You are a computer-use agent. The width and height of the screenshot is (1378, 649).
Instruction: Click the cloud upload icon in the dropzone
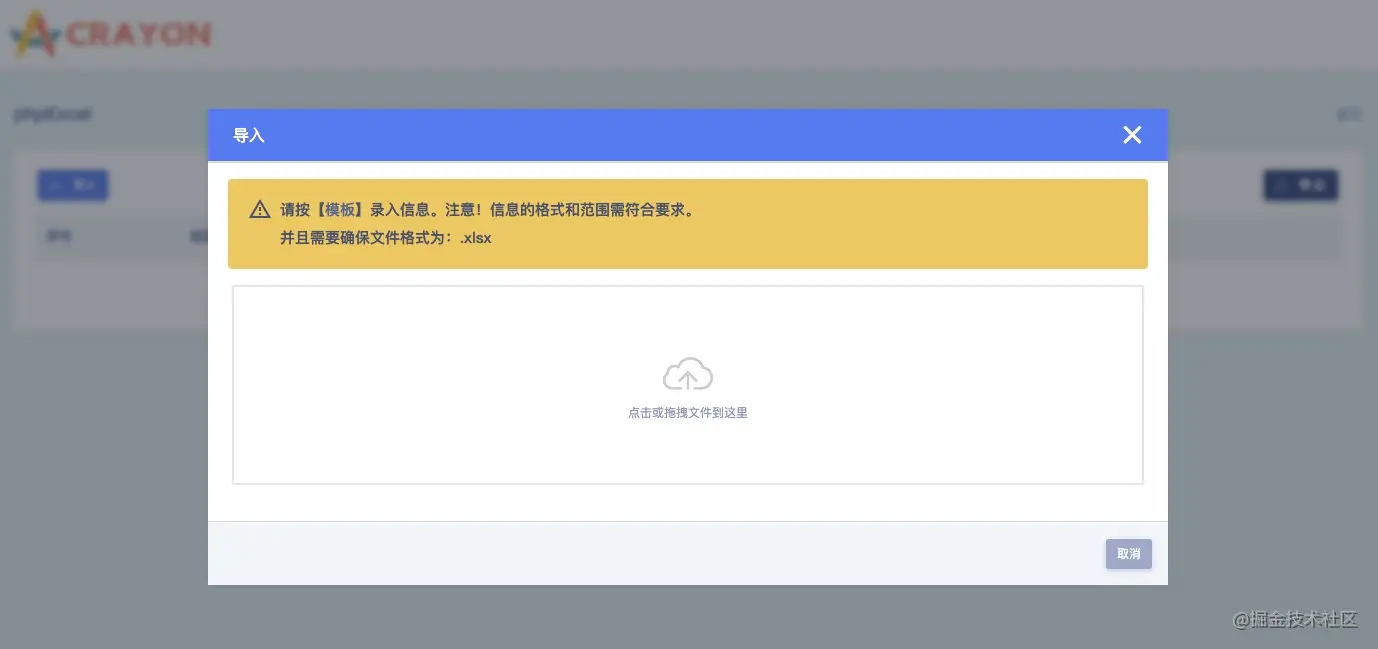pos(687,372)
